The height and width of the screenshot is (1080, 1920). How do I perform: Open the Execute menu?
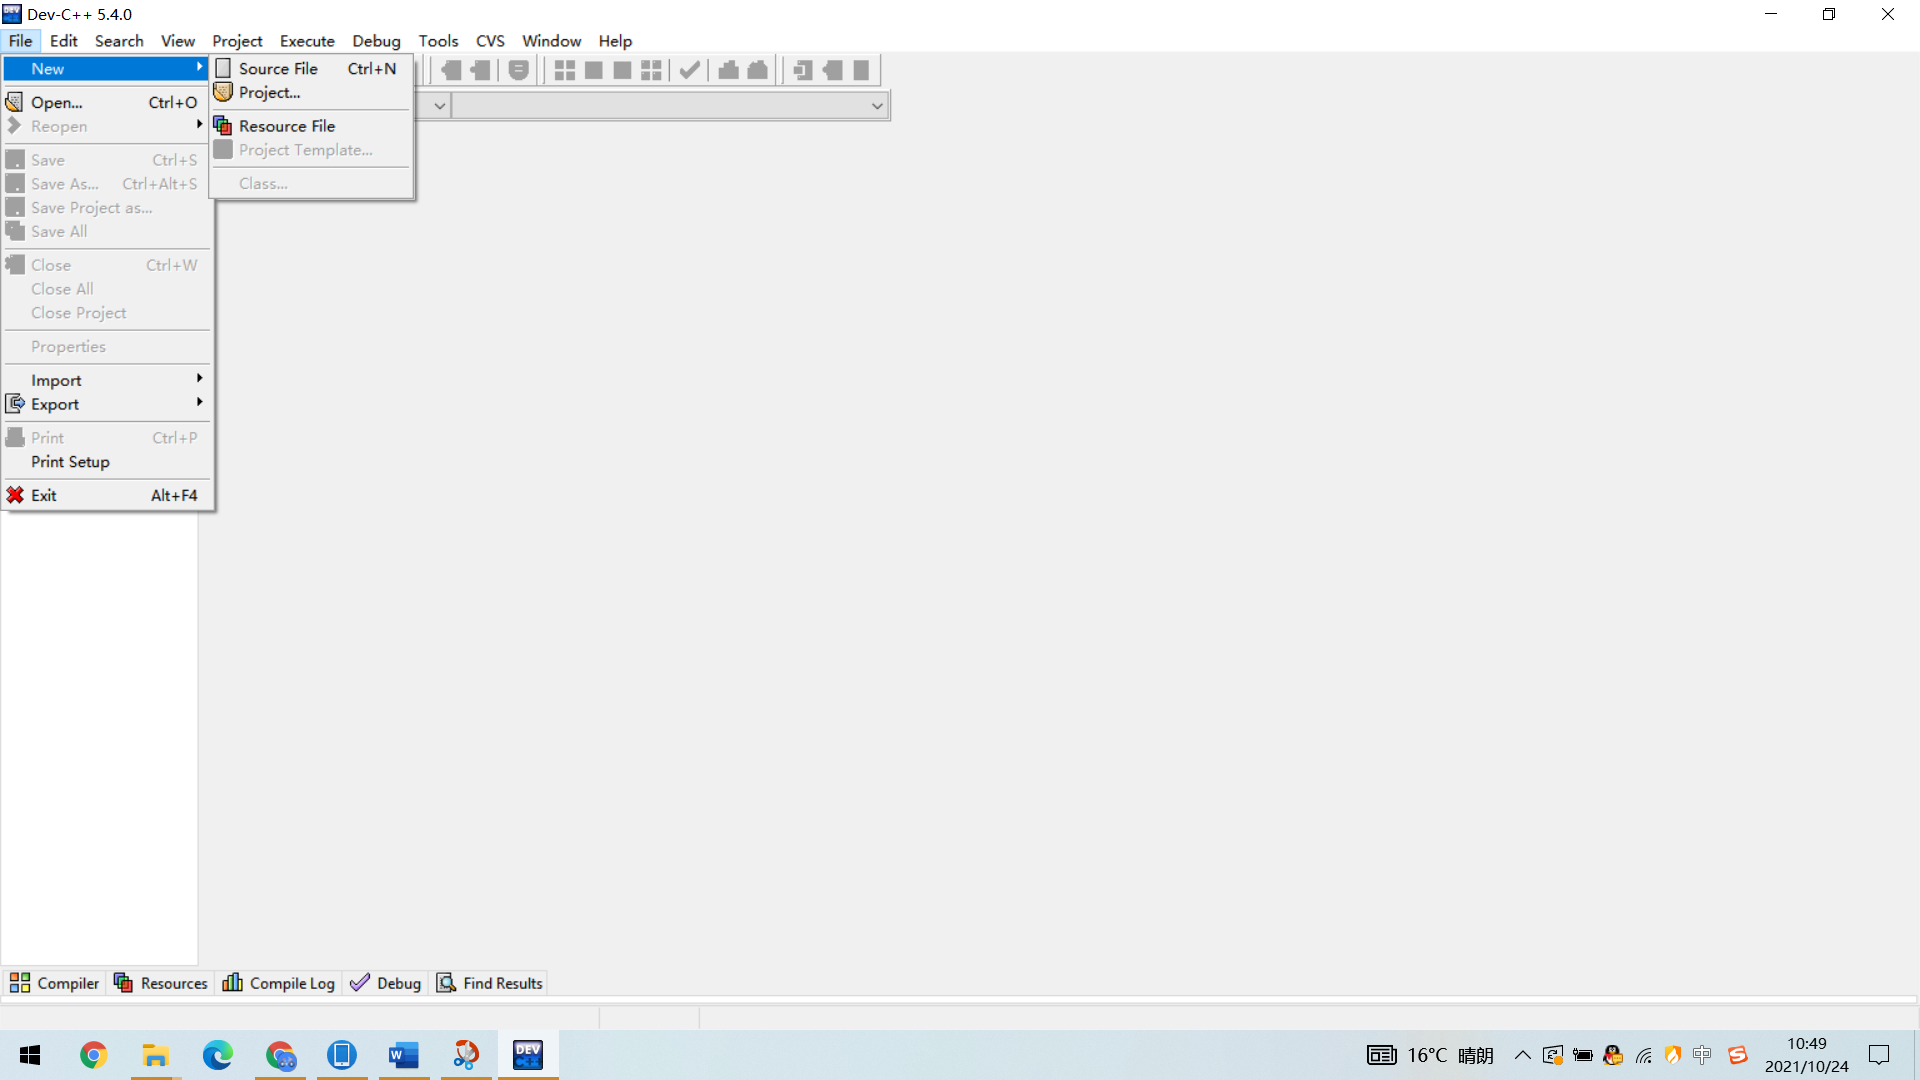point(307,41)
